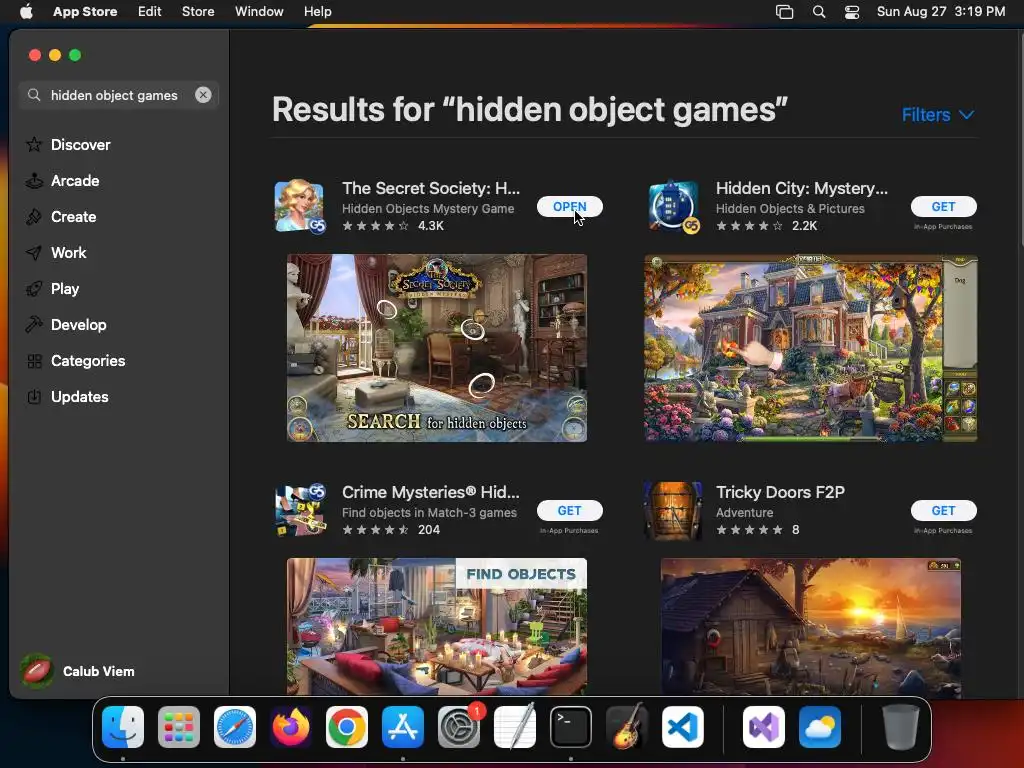Open Launchpad from the Dock
The image size is (1024, 768).
coord(179,727)
